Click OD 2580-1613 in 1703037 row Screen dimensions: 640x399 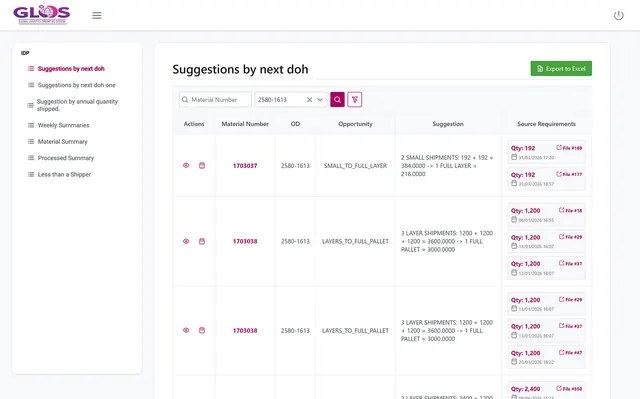coord(295,166)
